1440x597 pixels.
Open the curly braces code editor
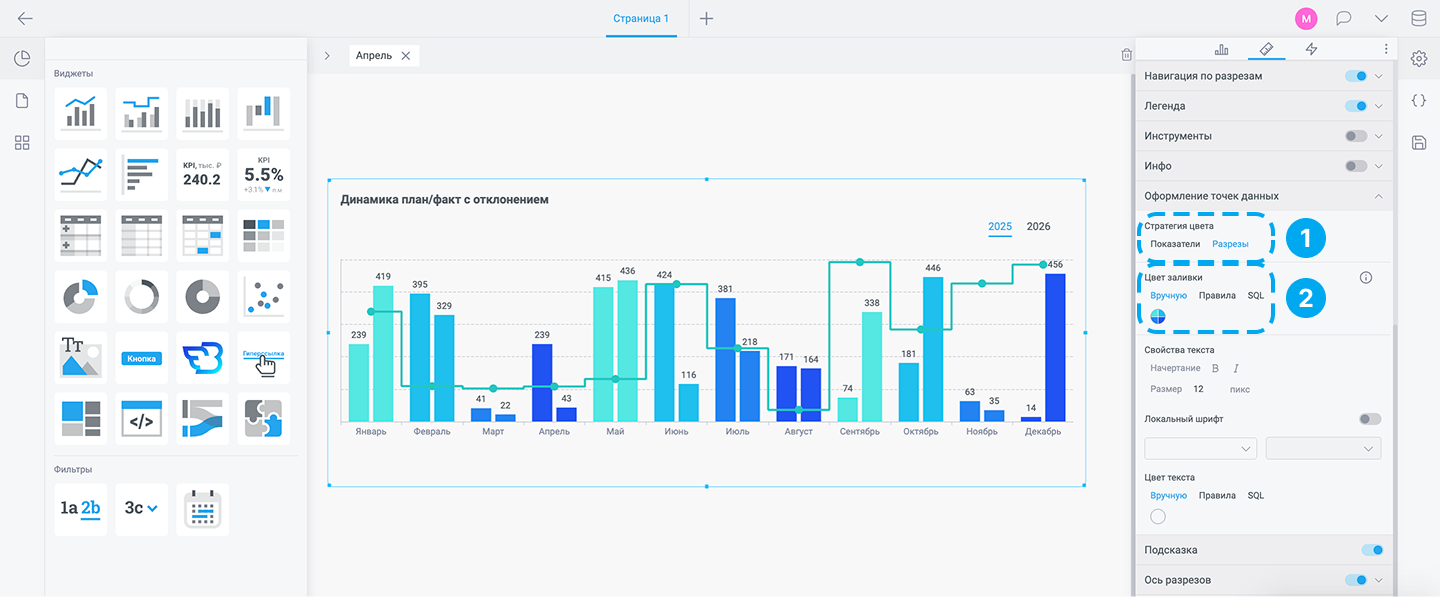1419,100
